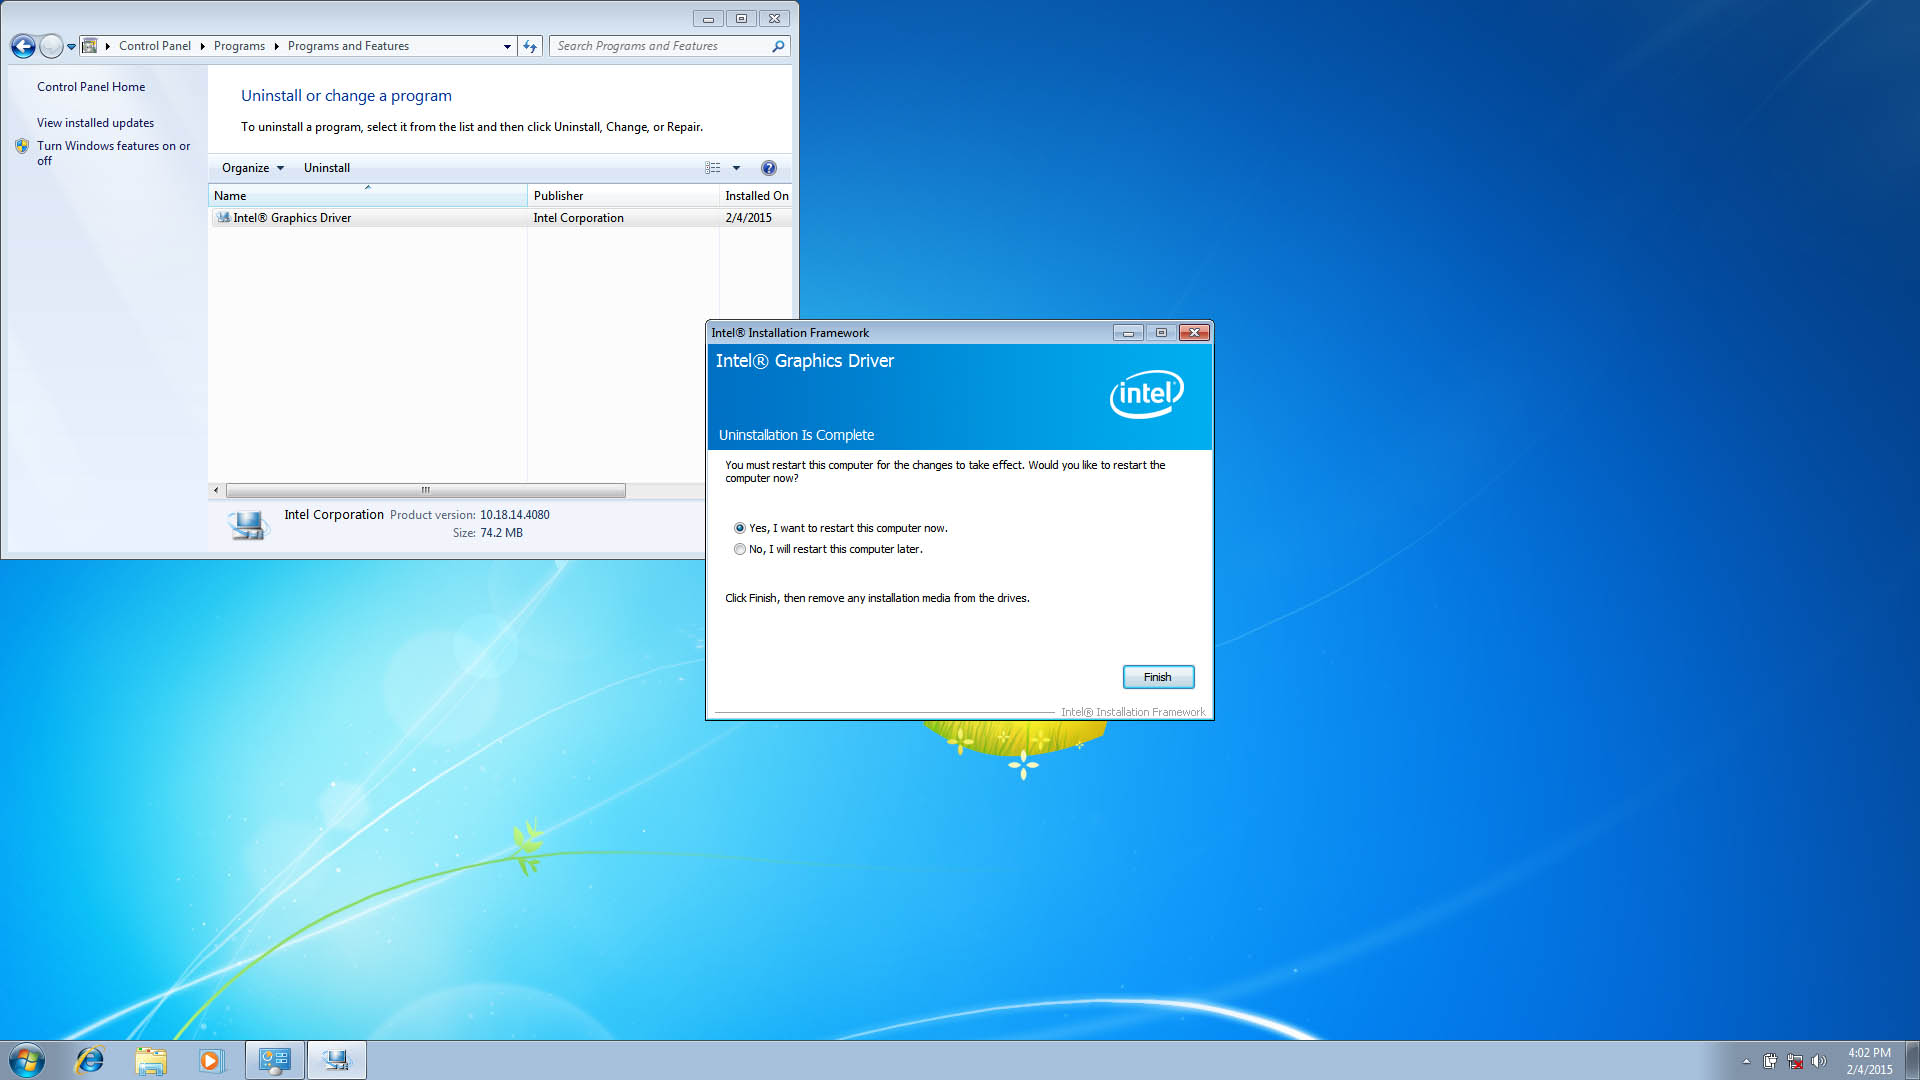Open View installed updates link
Image resolution: width=1920 pixels, height=1080 pixels.
pyautogui.click(x=95, y=123)
